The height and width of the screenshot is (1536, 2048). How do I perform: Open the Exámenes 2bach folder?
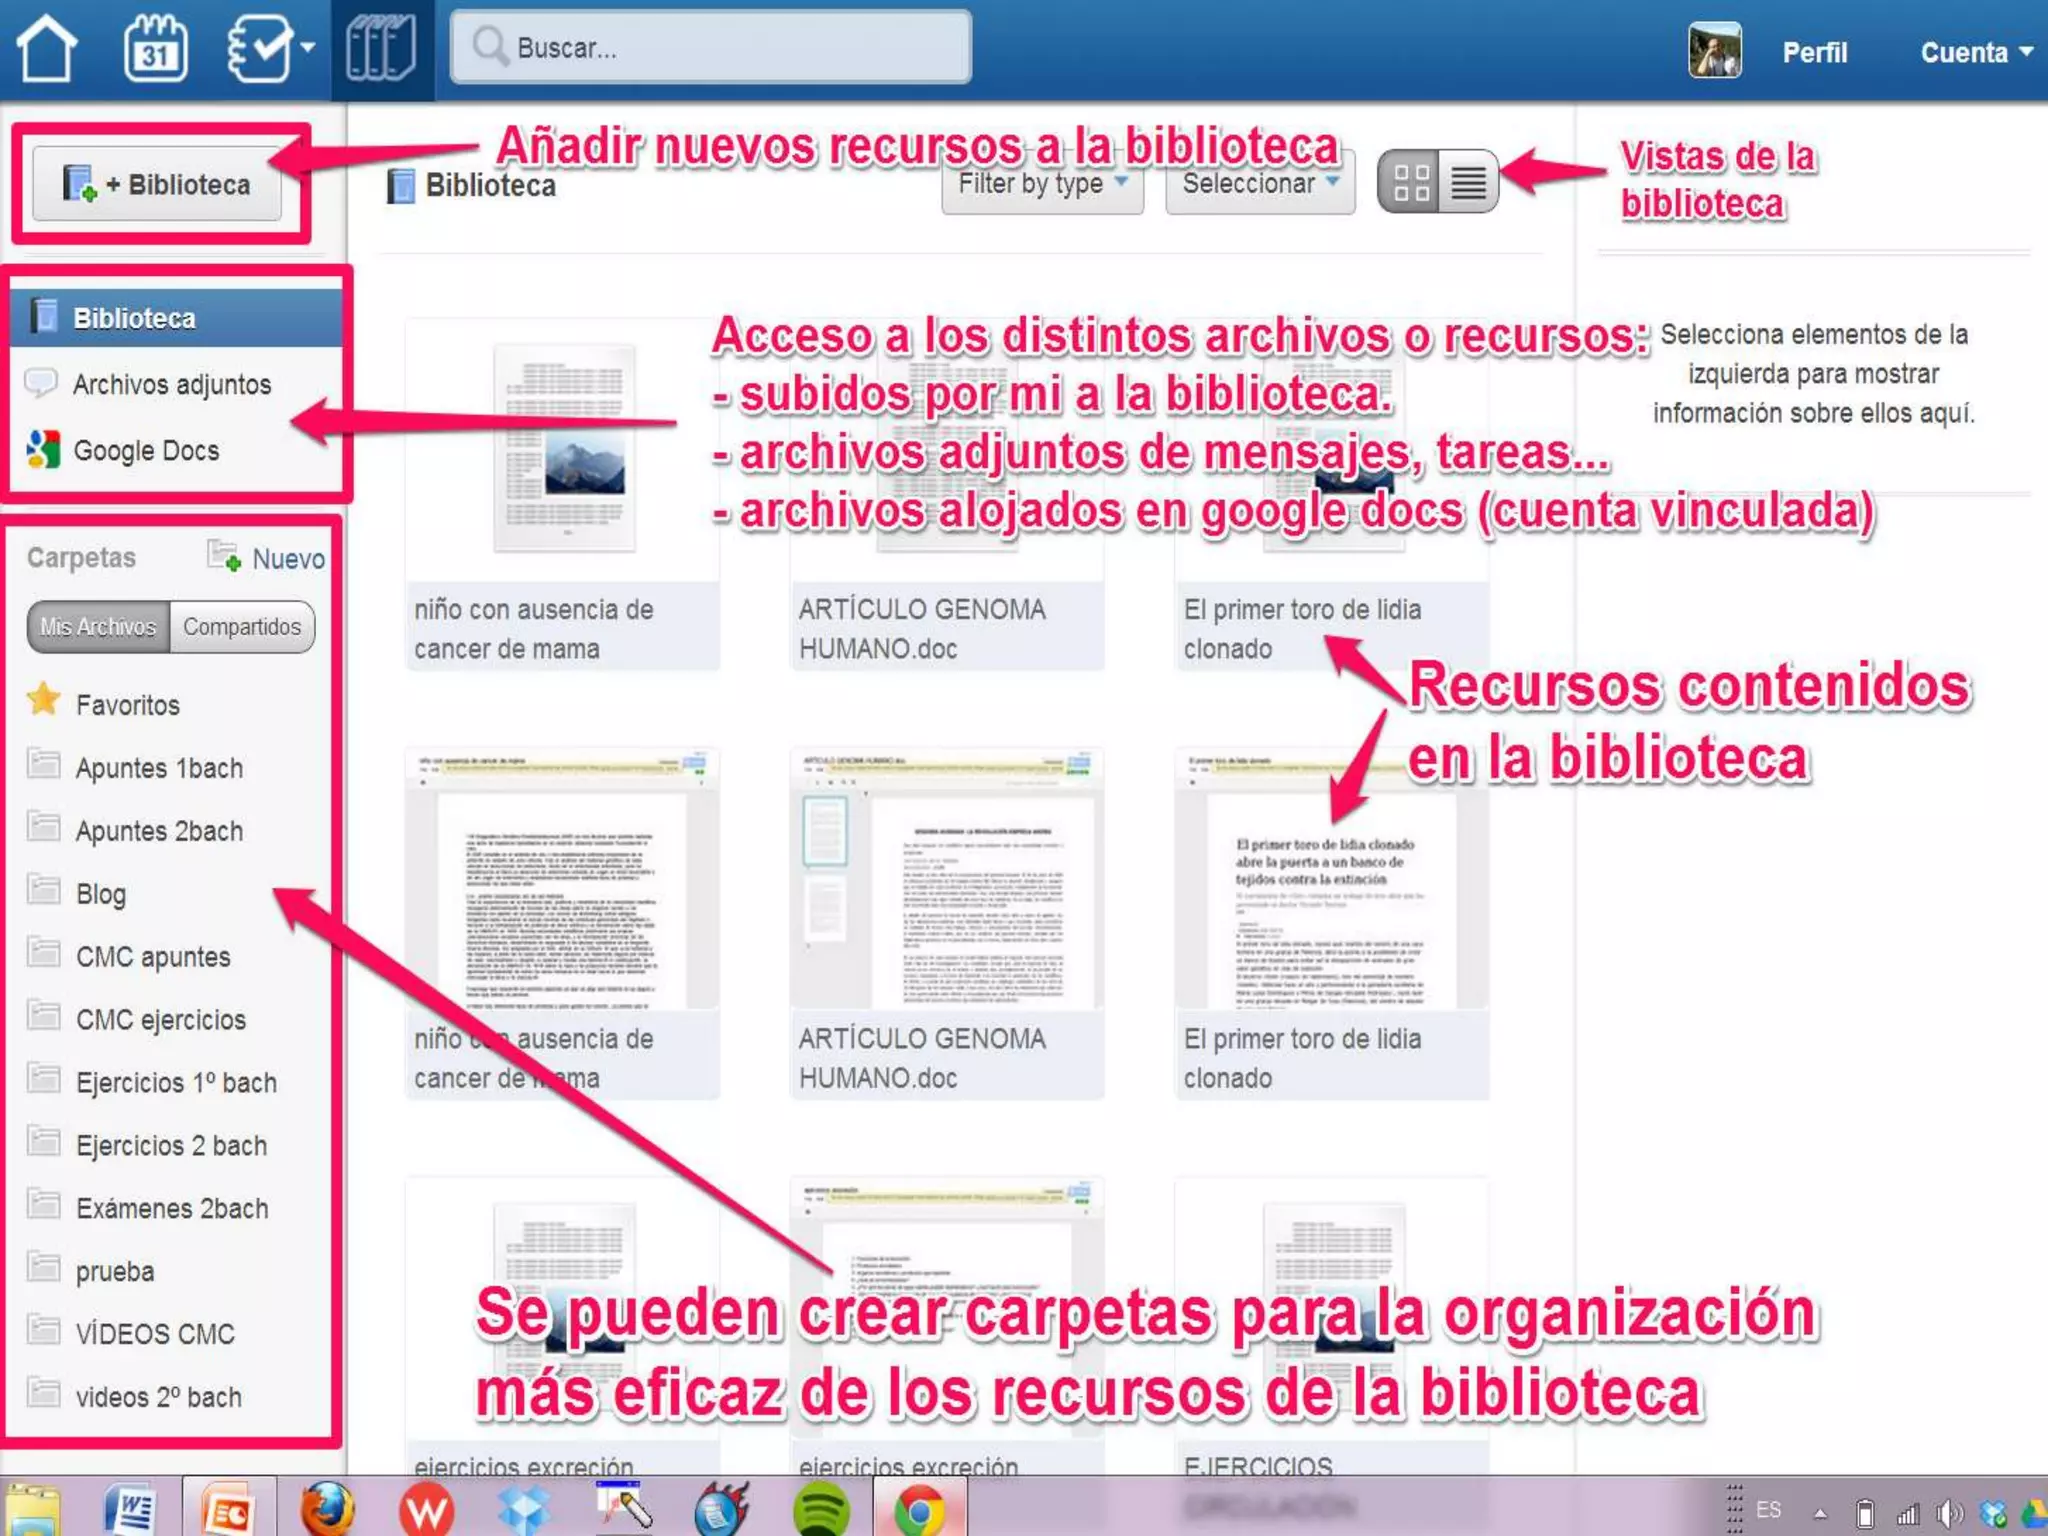[172, 1209]
